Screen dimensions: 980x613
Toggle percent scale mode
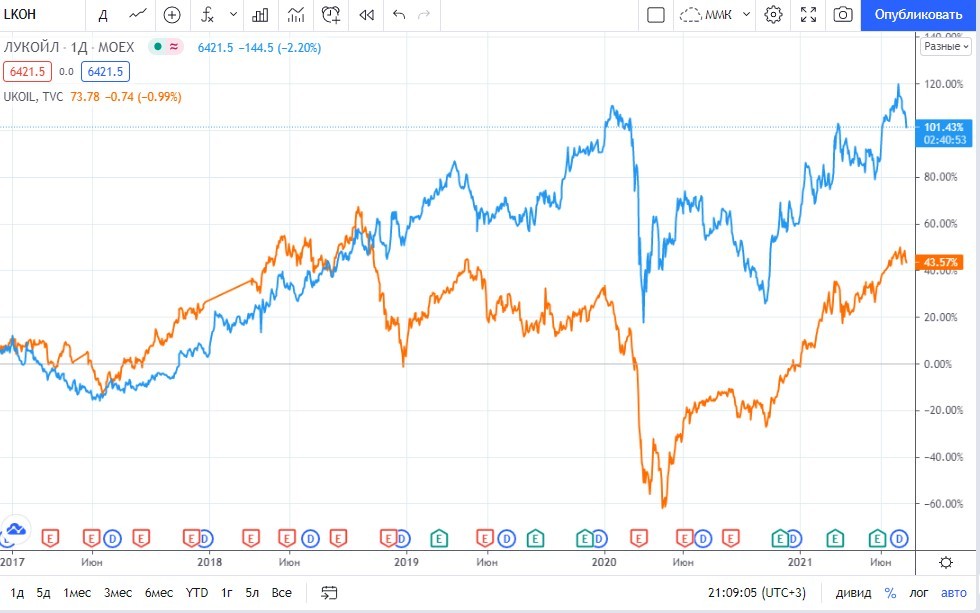click(x=890, y=593)
